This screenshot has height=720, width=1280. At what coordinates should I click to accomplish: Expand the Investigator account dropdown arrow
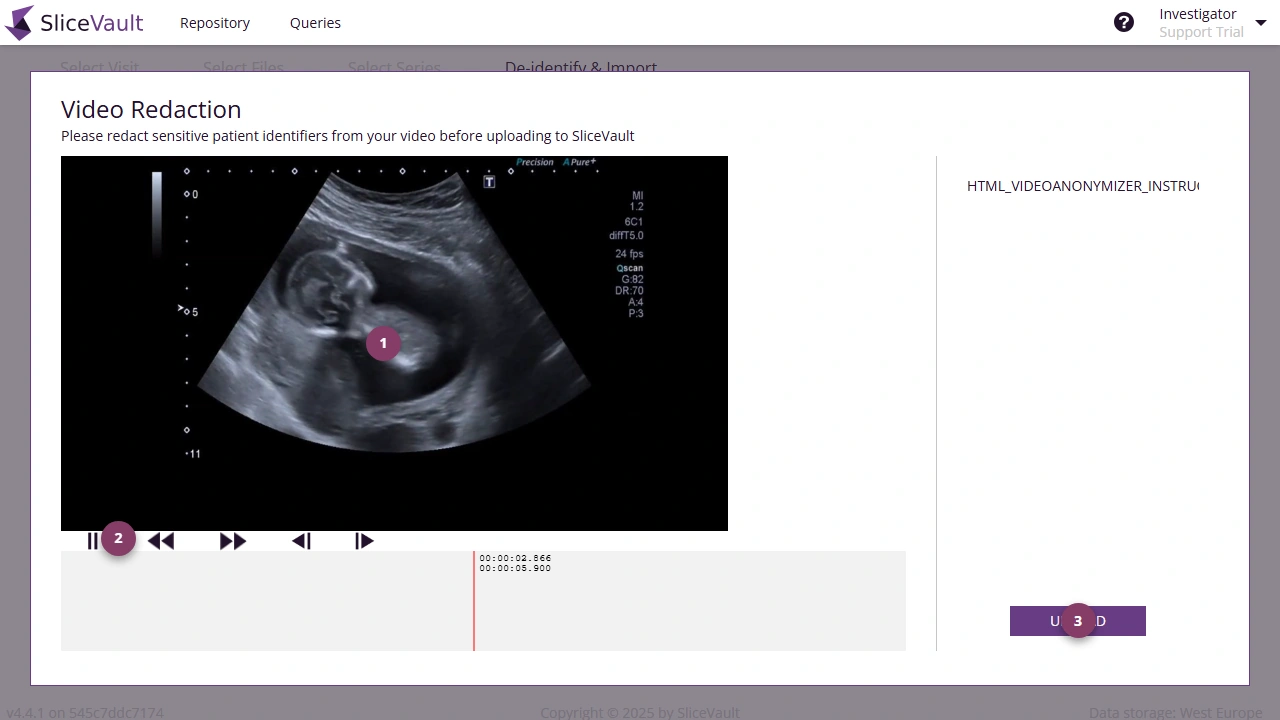(1260, 23)
